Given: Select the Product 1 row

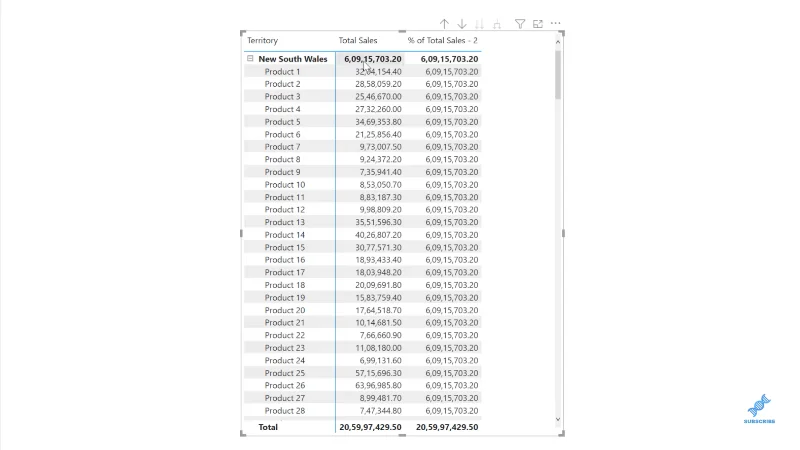Looking at the screenshot, I should tap(362, 71).
